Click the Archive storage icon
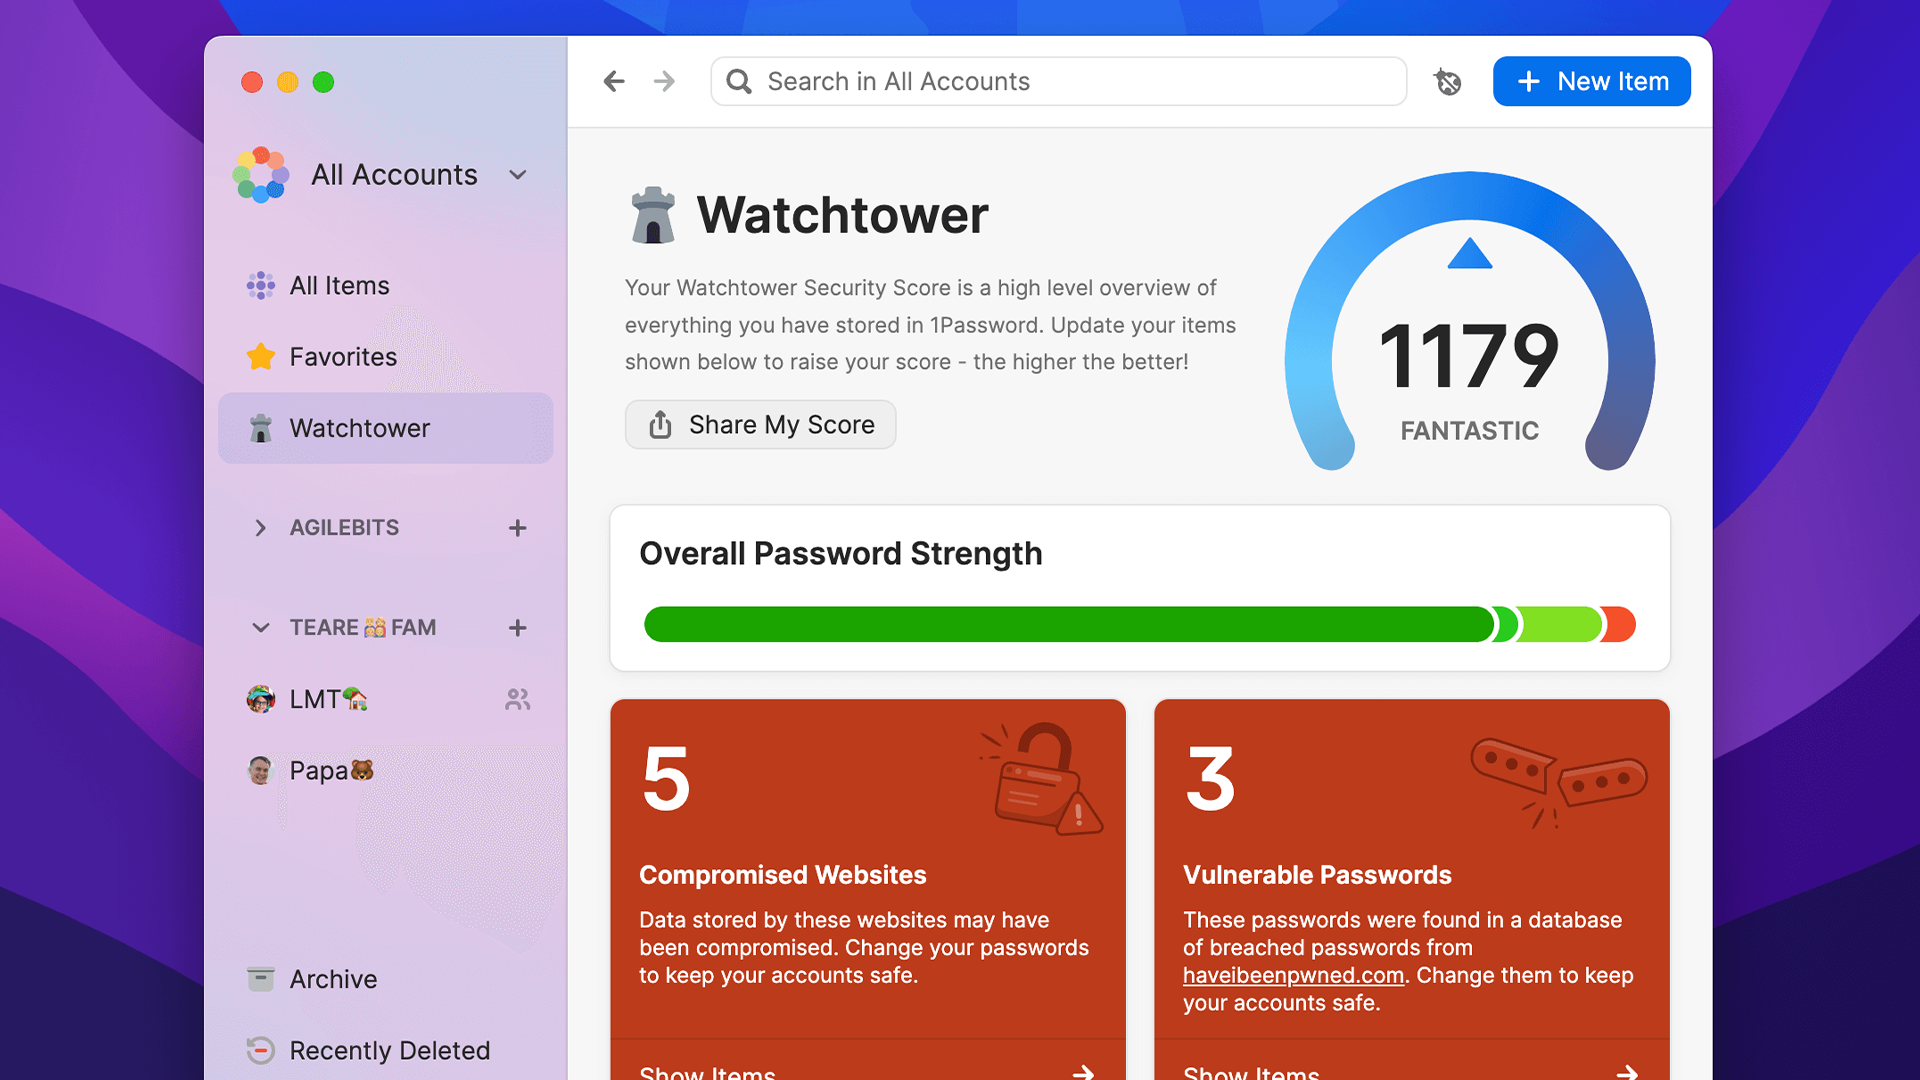Screen dimensions: 1920x1080 pos(262,977)
